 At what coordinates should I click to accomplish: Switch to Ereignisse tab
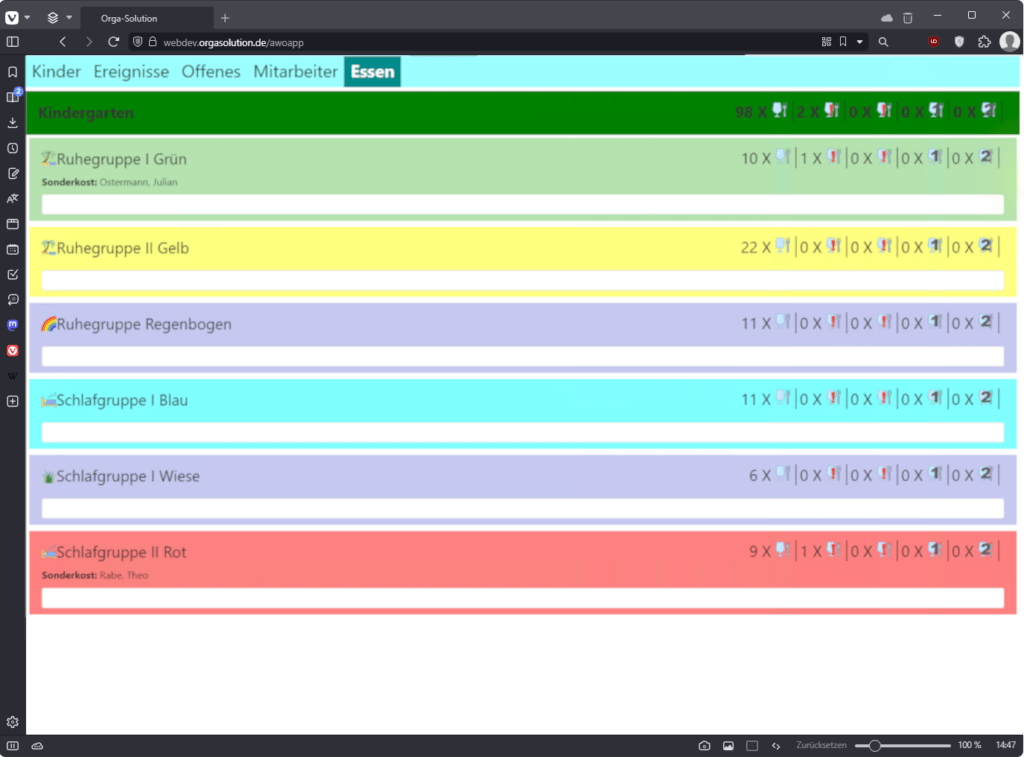click(131, 71)
